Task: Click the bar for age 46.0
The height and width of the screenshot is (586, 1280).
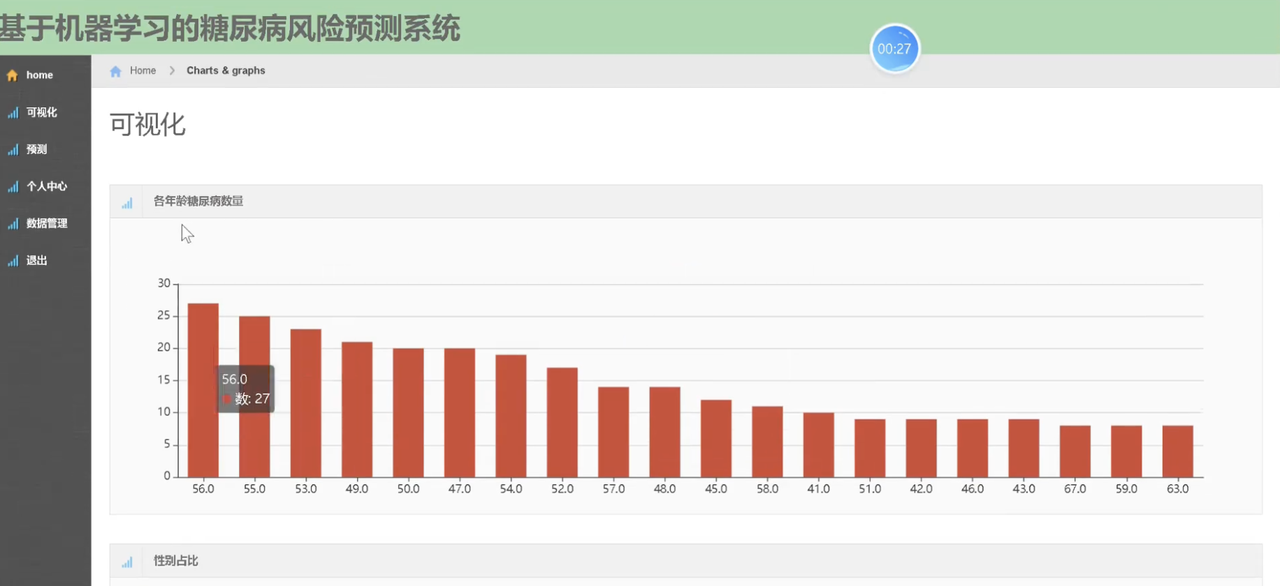Action: [x=973, y=448]
